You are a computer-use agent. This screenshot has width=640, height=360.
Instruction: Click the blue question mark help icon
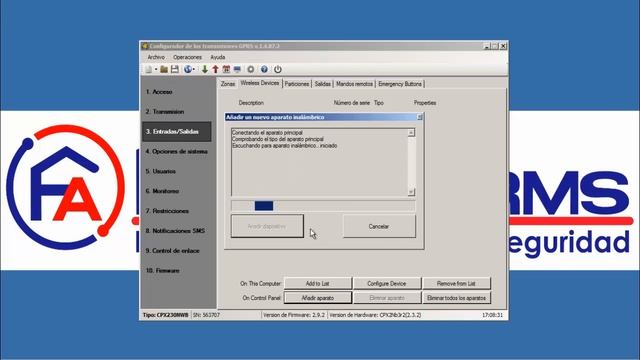click(264, 69)
